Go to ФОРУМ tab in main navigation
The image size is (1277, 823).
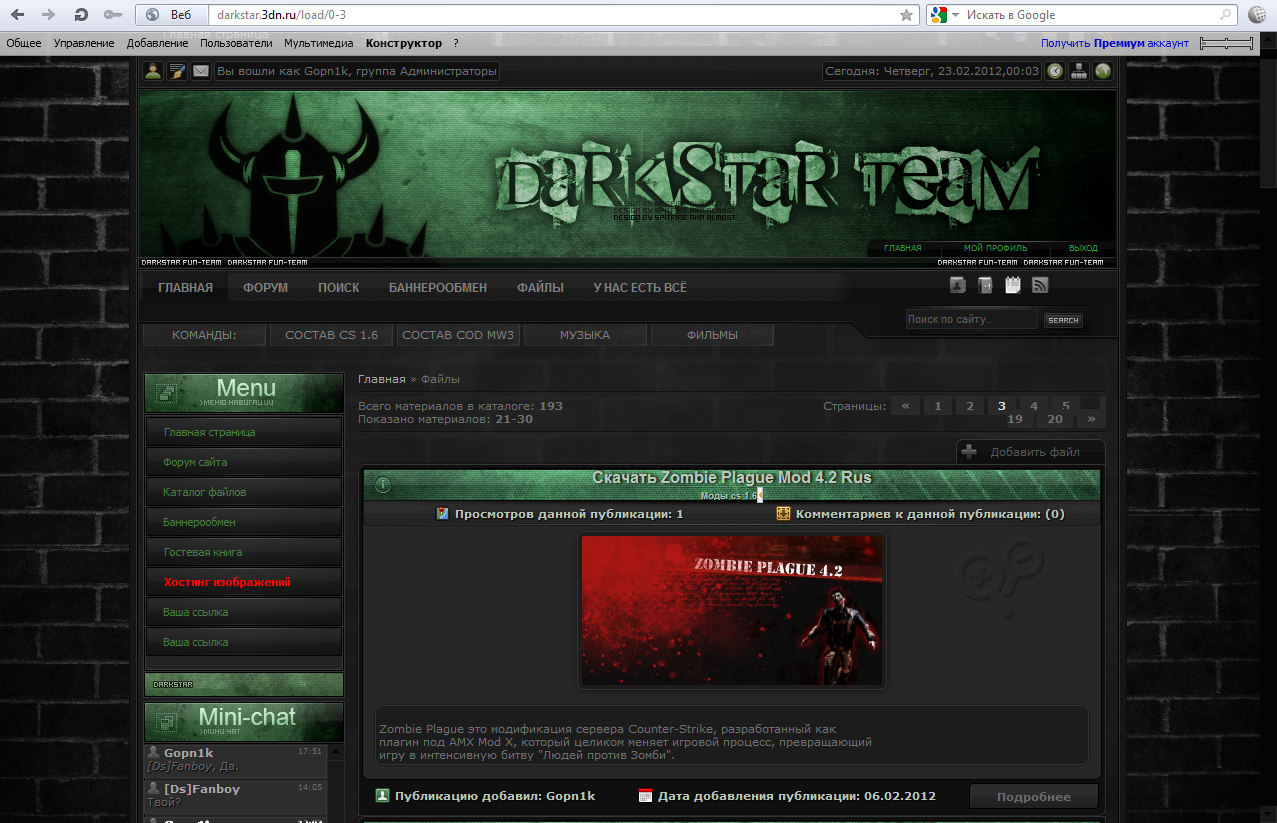coord(265,288)
